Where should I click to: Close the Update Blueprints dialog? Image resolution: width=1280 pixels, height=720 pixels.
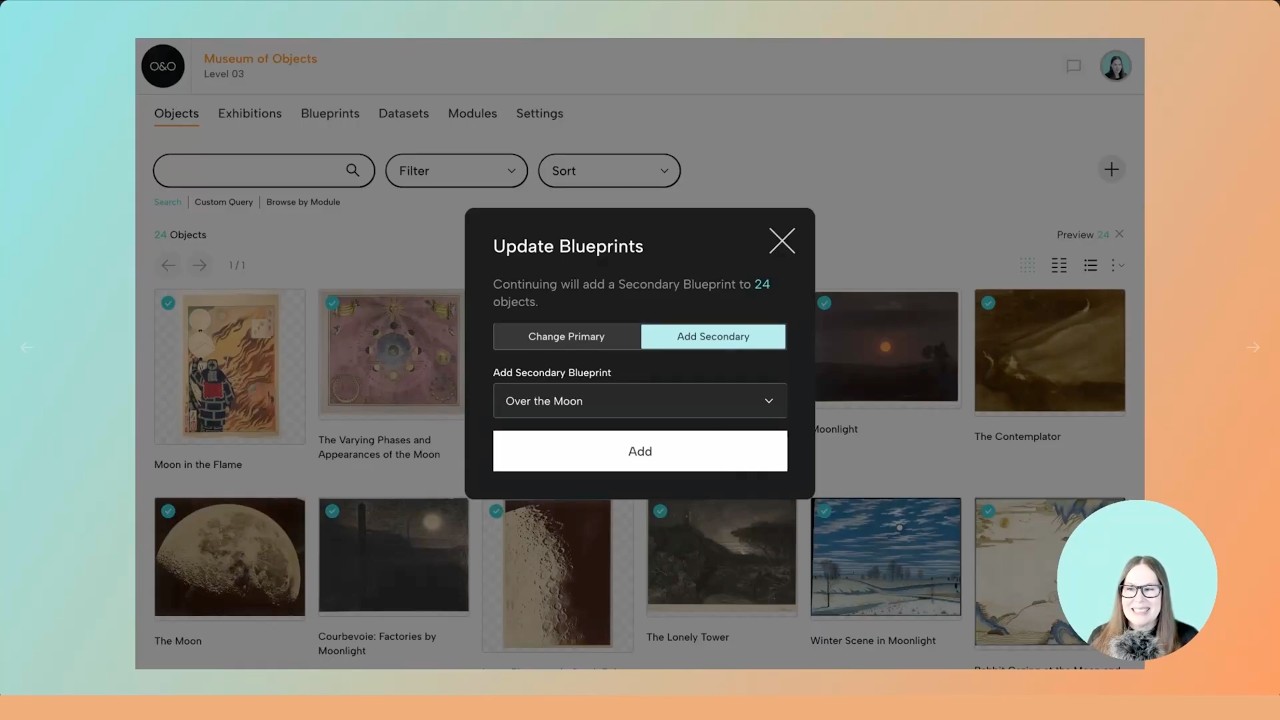point(782,241)
